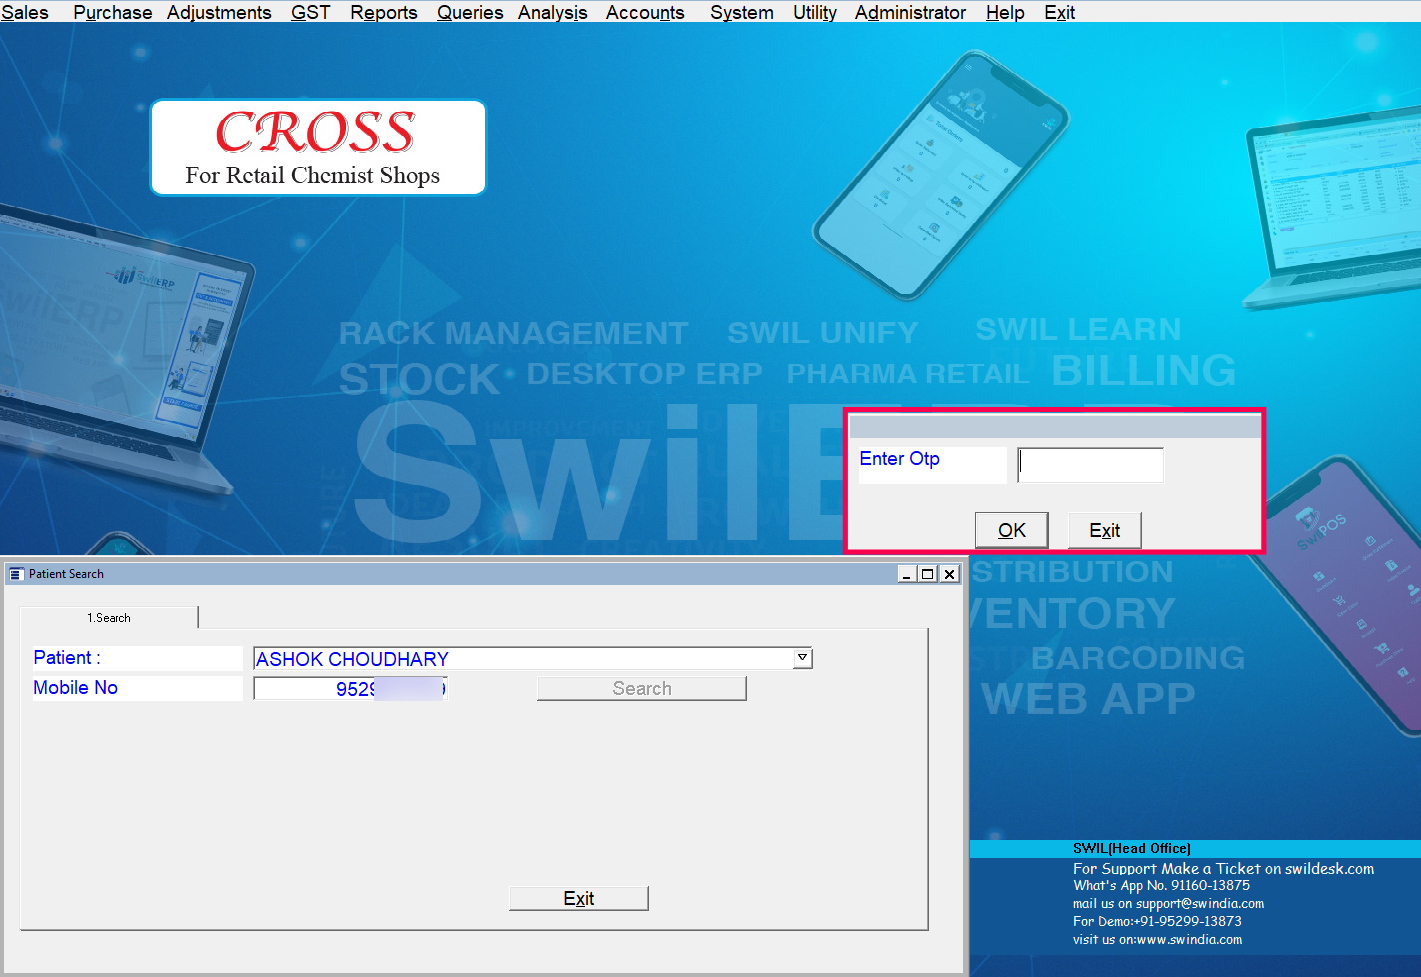The height and width of the screenshot is (977, 1421).
Task: Select the 1.Search tab
Action: 109,618
